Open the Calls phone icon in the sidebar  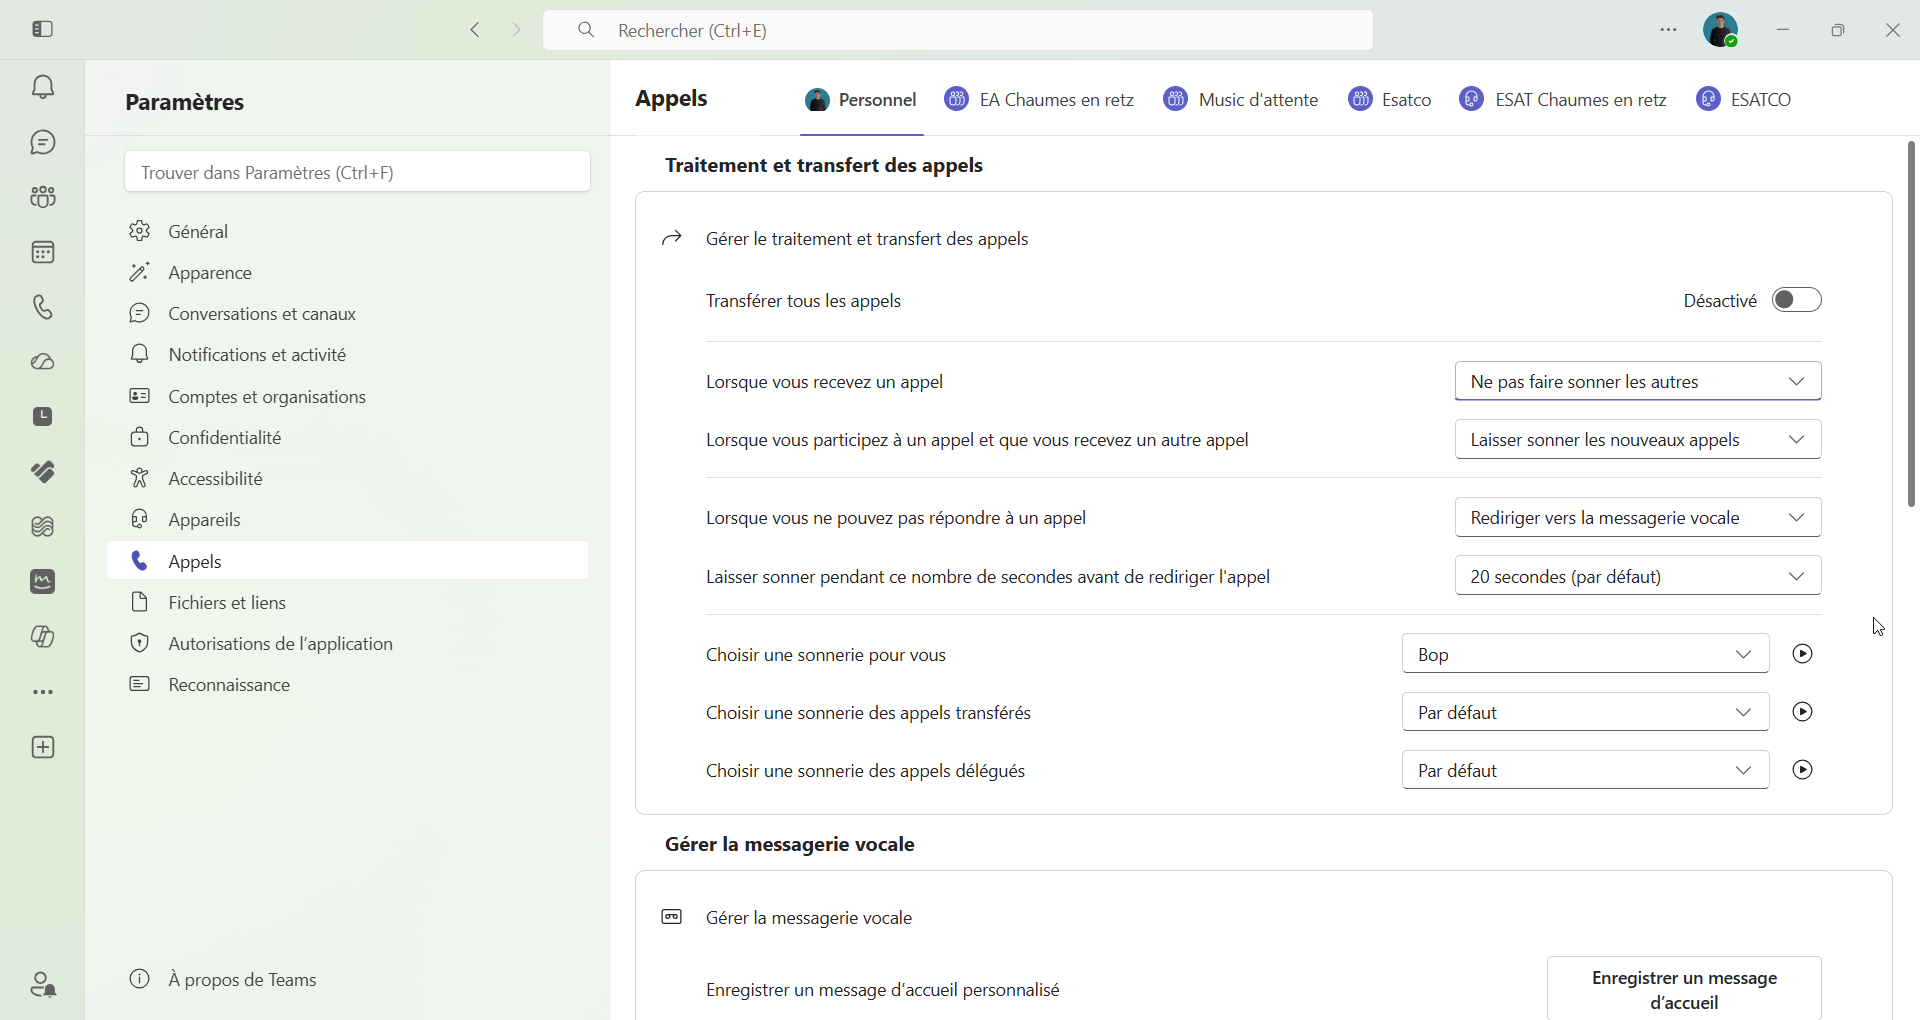click(x=42, y=307)
